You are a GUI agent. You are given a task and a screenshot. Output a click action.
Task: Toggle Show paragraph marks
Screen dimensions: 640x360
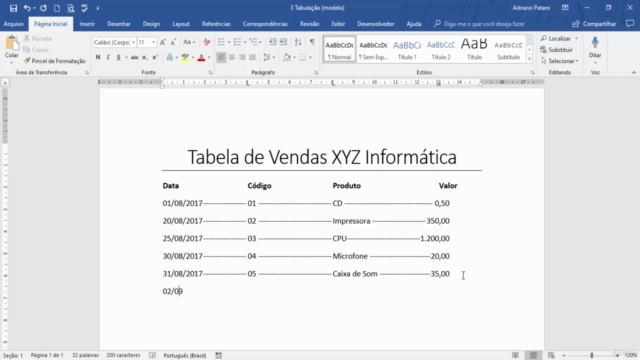[312, 42]
